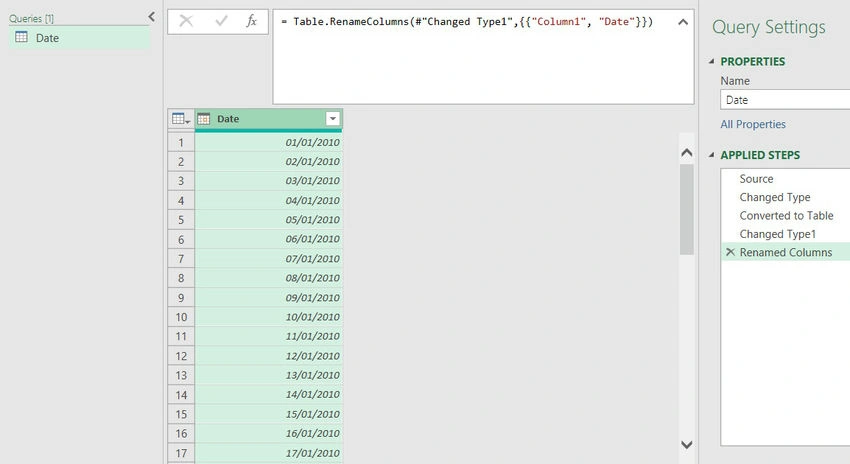Click the Date query table icon
Viewport: 850px width, 464px height.
[22, 37]
